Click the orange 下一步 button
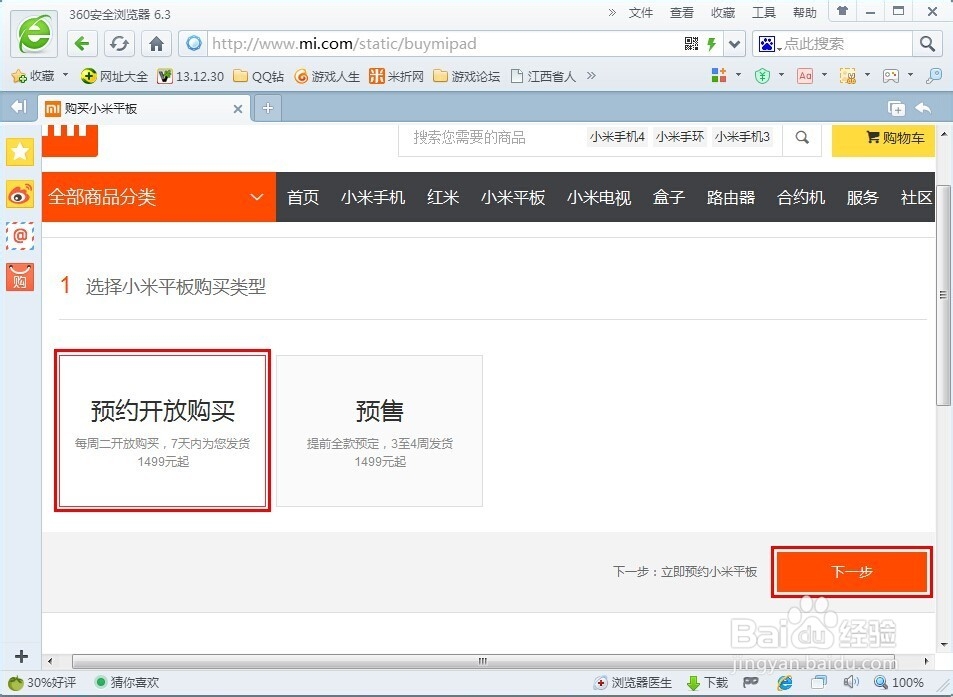The image size is (953, 697). tap(852, 572)
